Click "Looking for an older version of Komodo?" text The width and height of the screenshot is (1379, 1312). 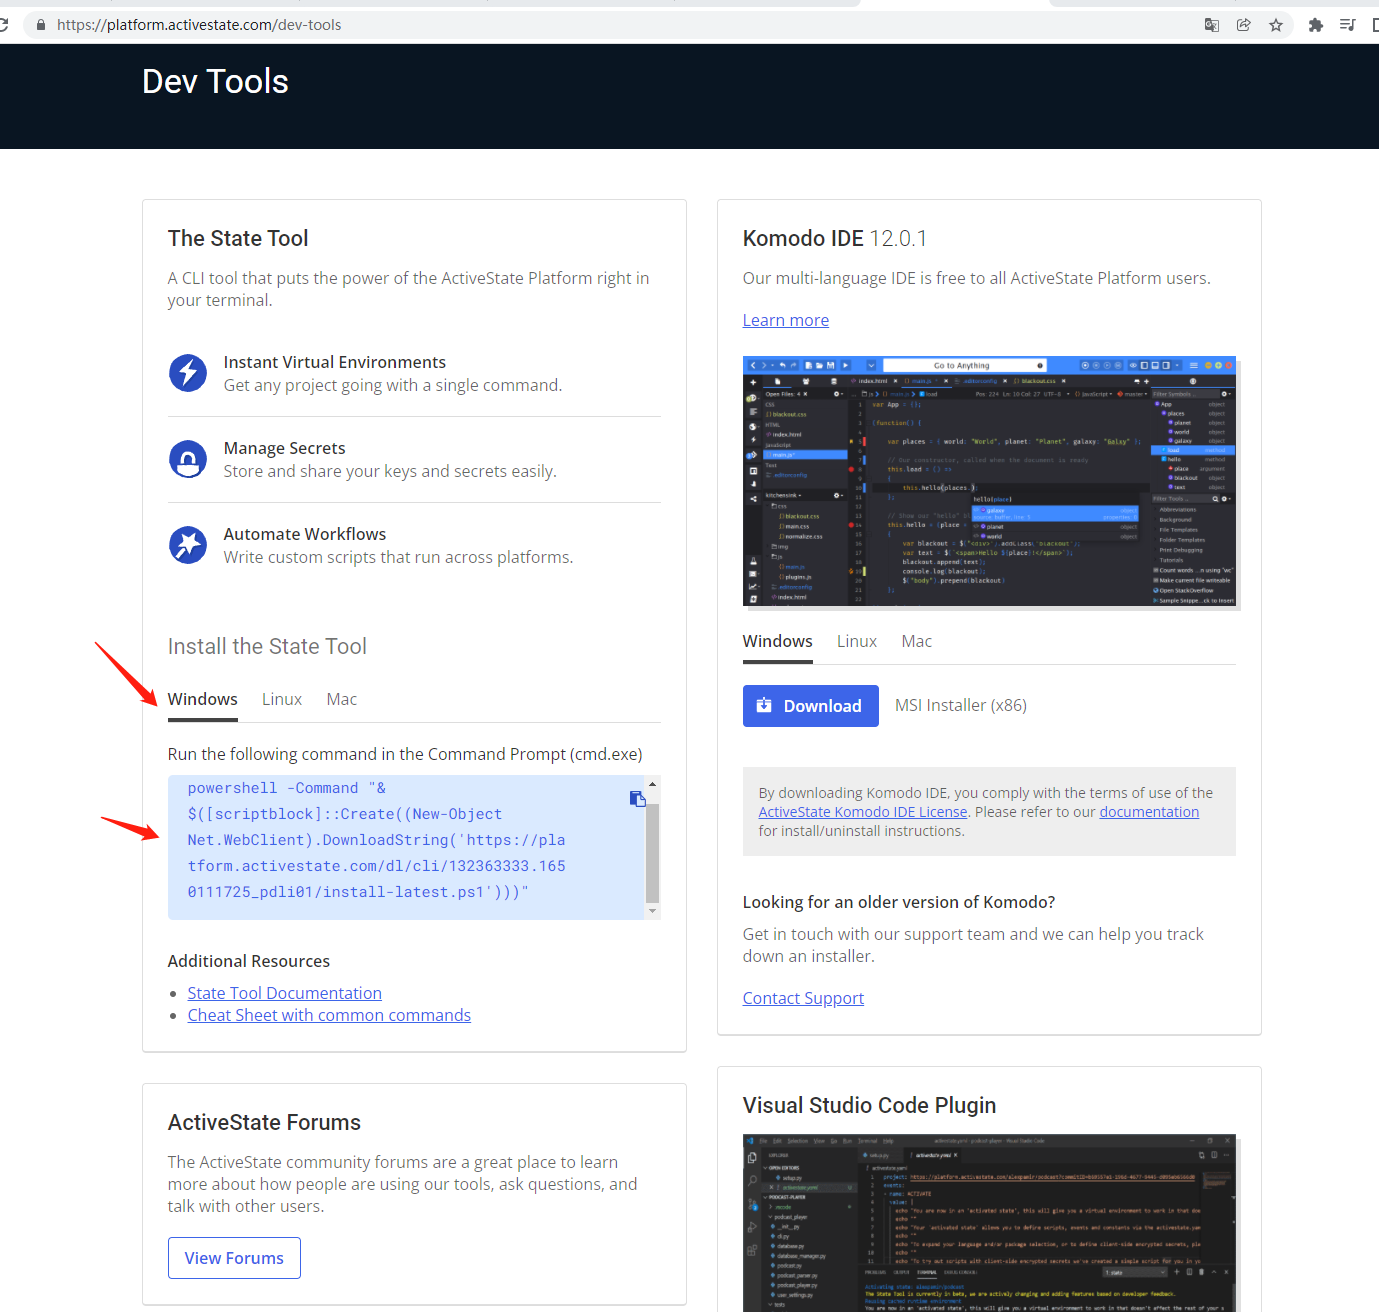click(899, 902)
